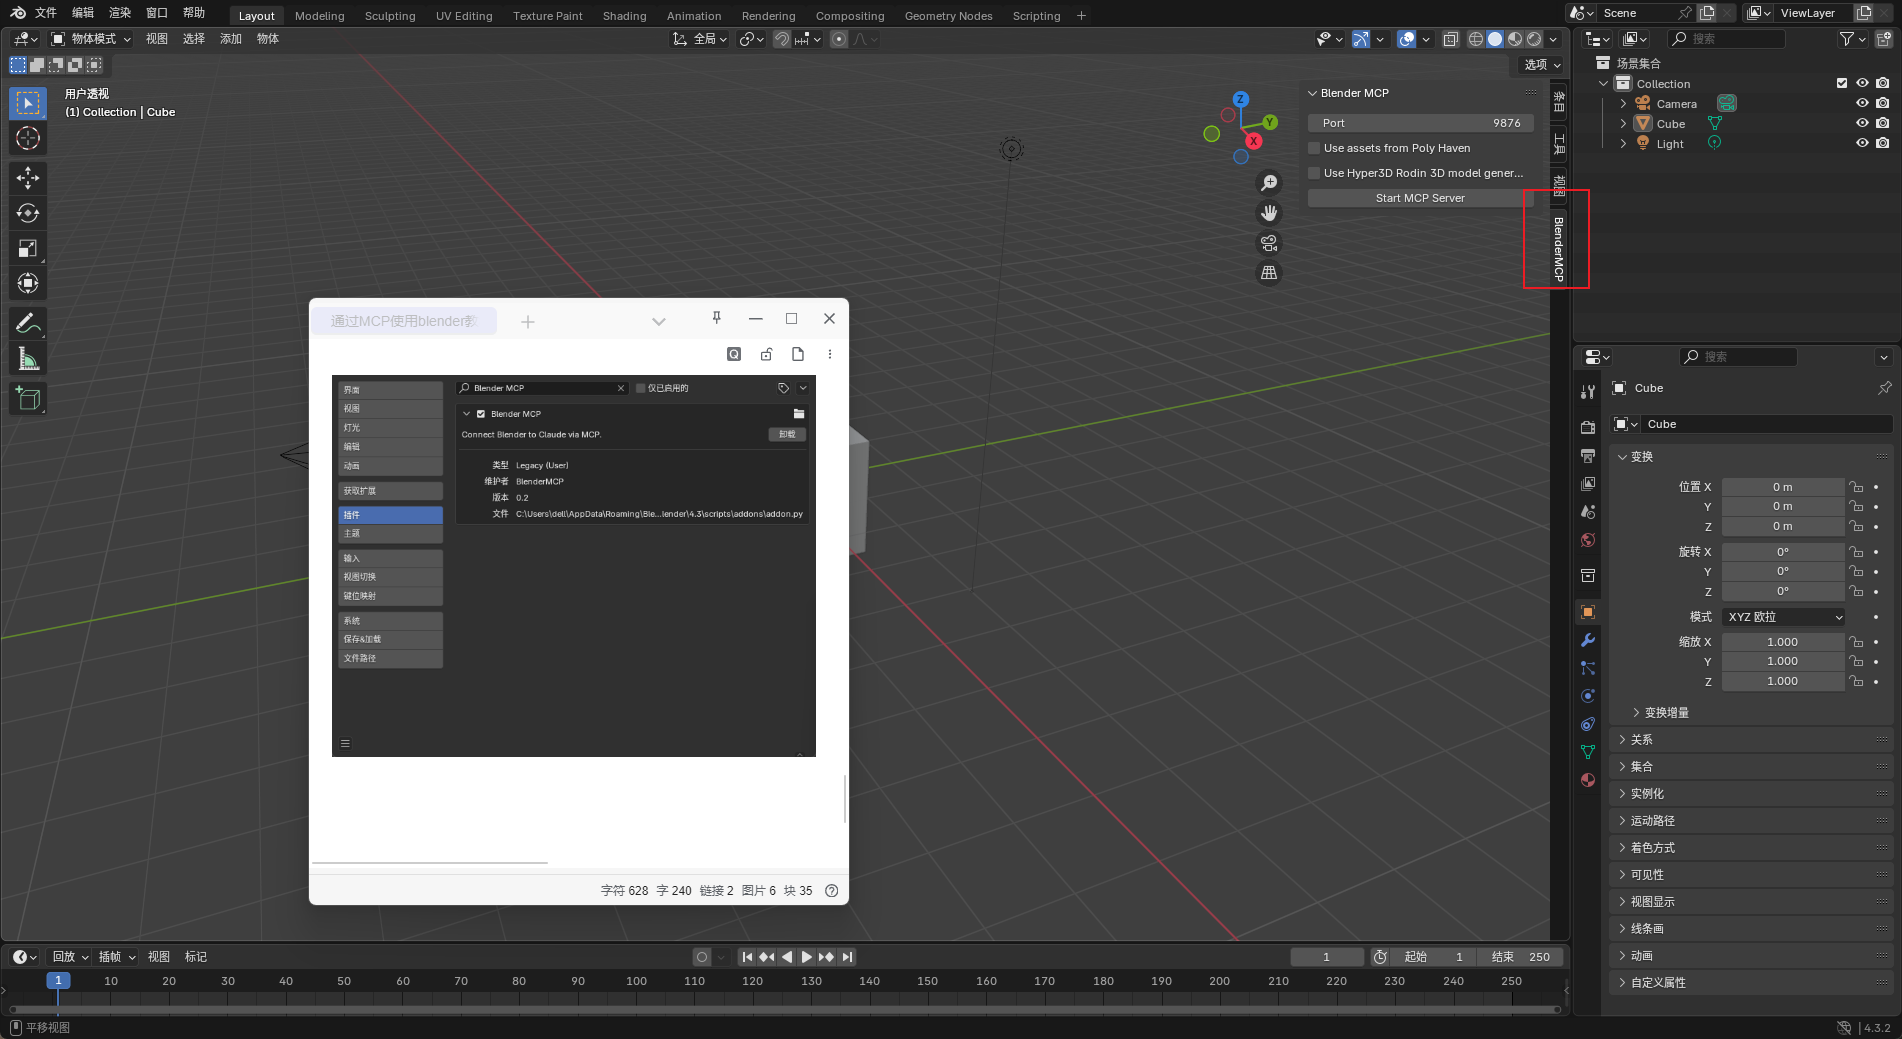This screenshot has width=1902, height=1039.
Task: Click the Port 9876 input field
Action: 1420,122
